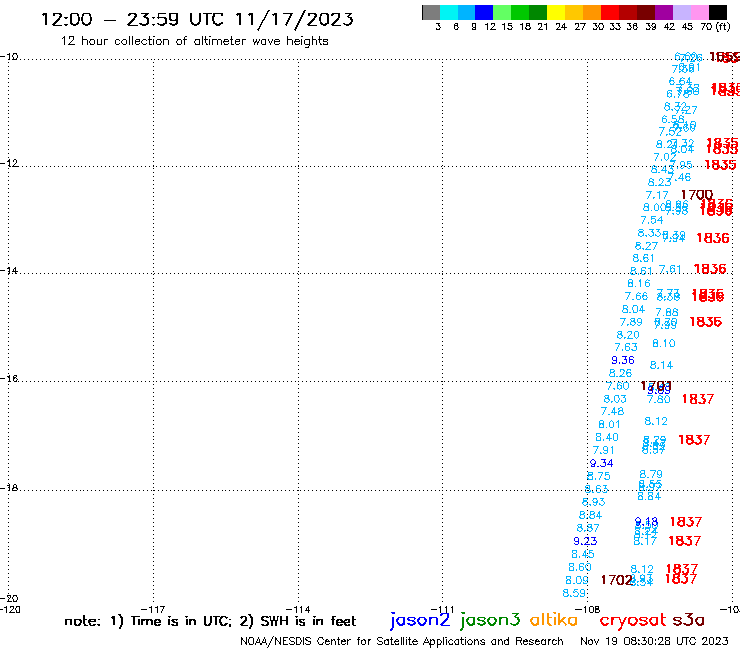Click the wave height value '8.26'
This screenshot has width=740, height=650.
620,373
